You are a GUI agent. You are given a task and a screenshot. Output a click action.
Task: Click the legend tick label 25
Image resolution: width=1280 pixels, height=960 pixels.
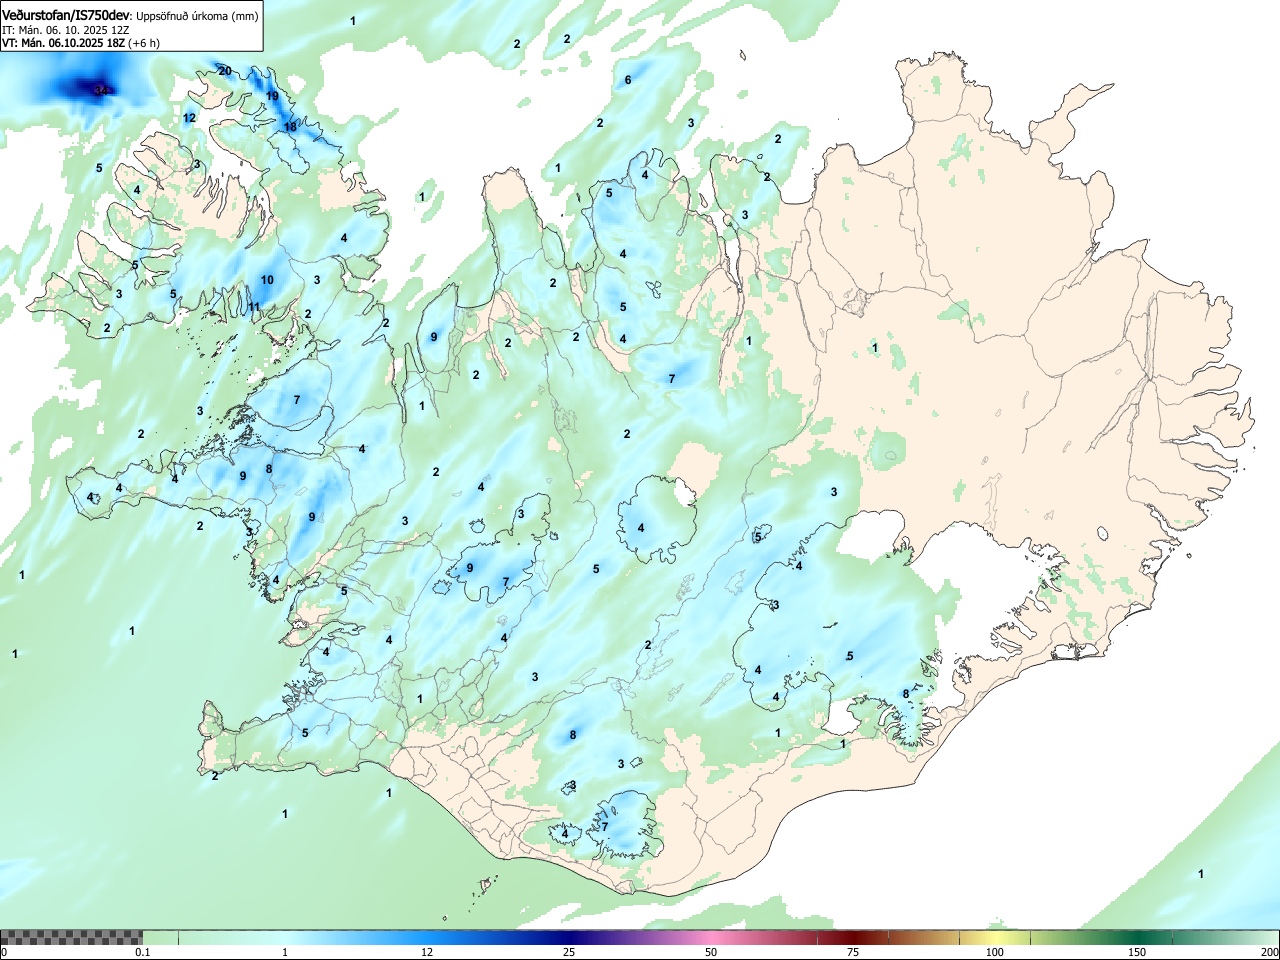pos(569,952)
